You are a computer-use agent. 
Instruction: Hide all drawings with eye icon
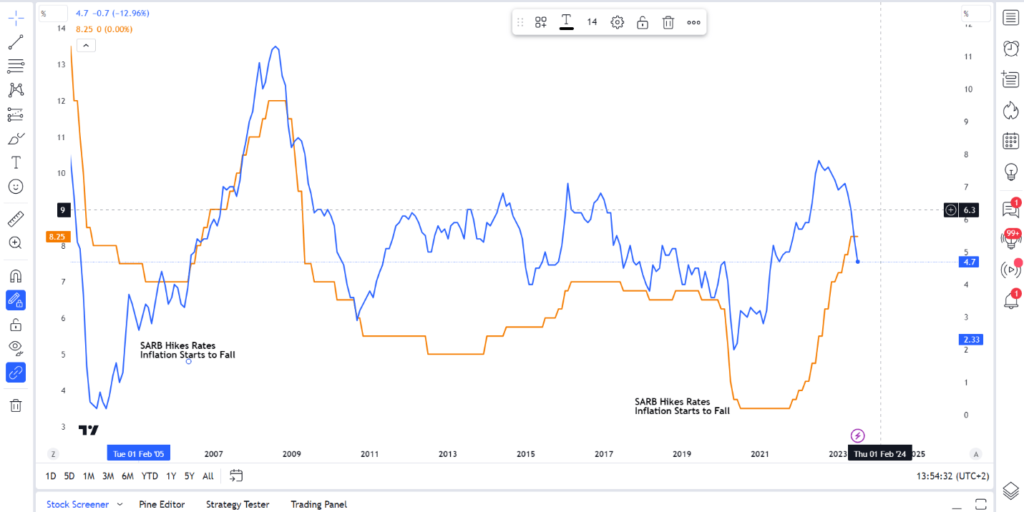coord(16,347)
